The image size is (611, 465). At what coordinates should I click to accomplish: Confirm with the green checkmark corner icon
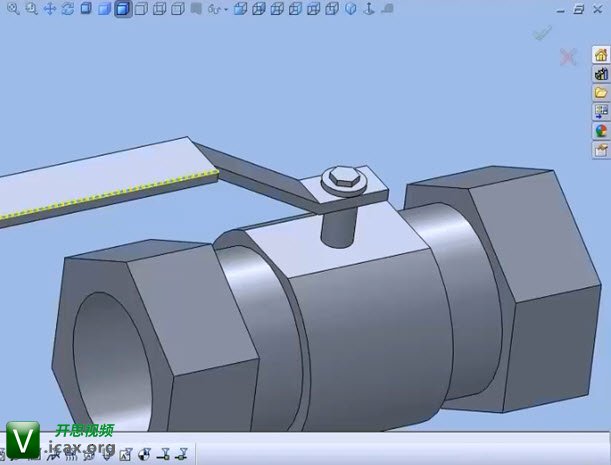[542, 33]
